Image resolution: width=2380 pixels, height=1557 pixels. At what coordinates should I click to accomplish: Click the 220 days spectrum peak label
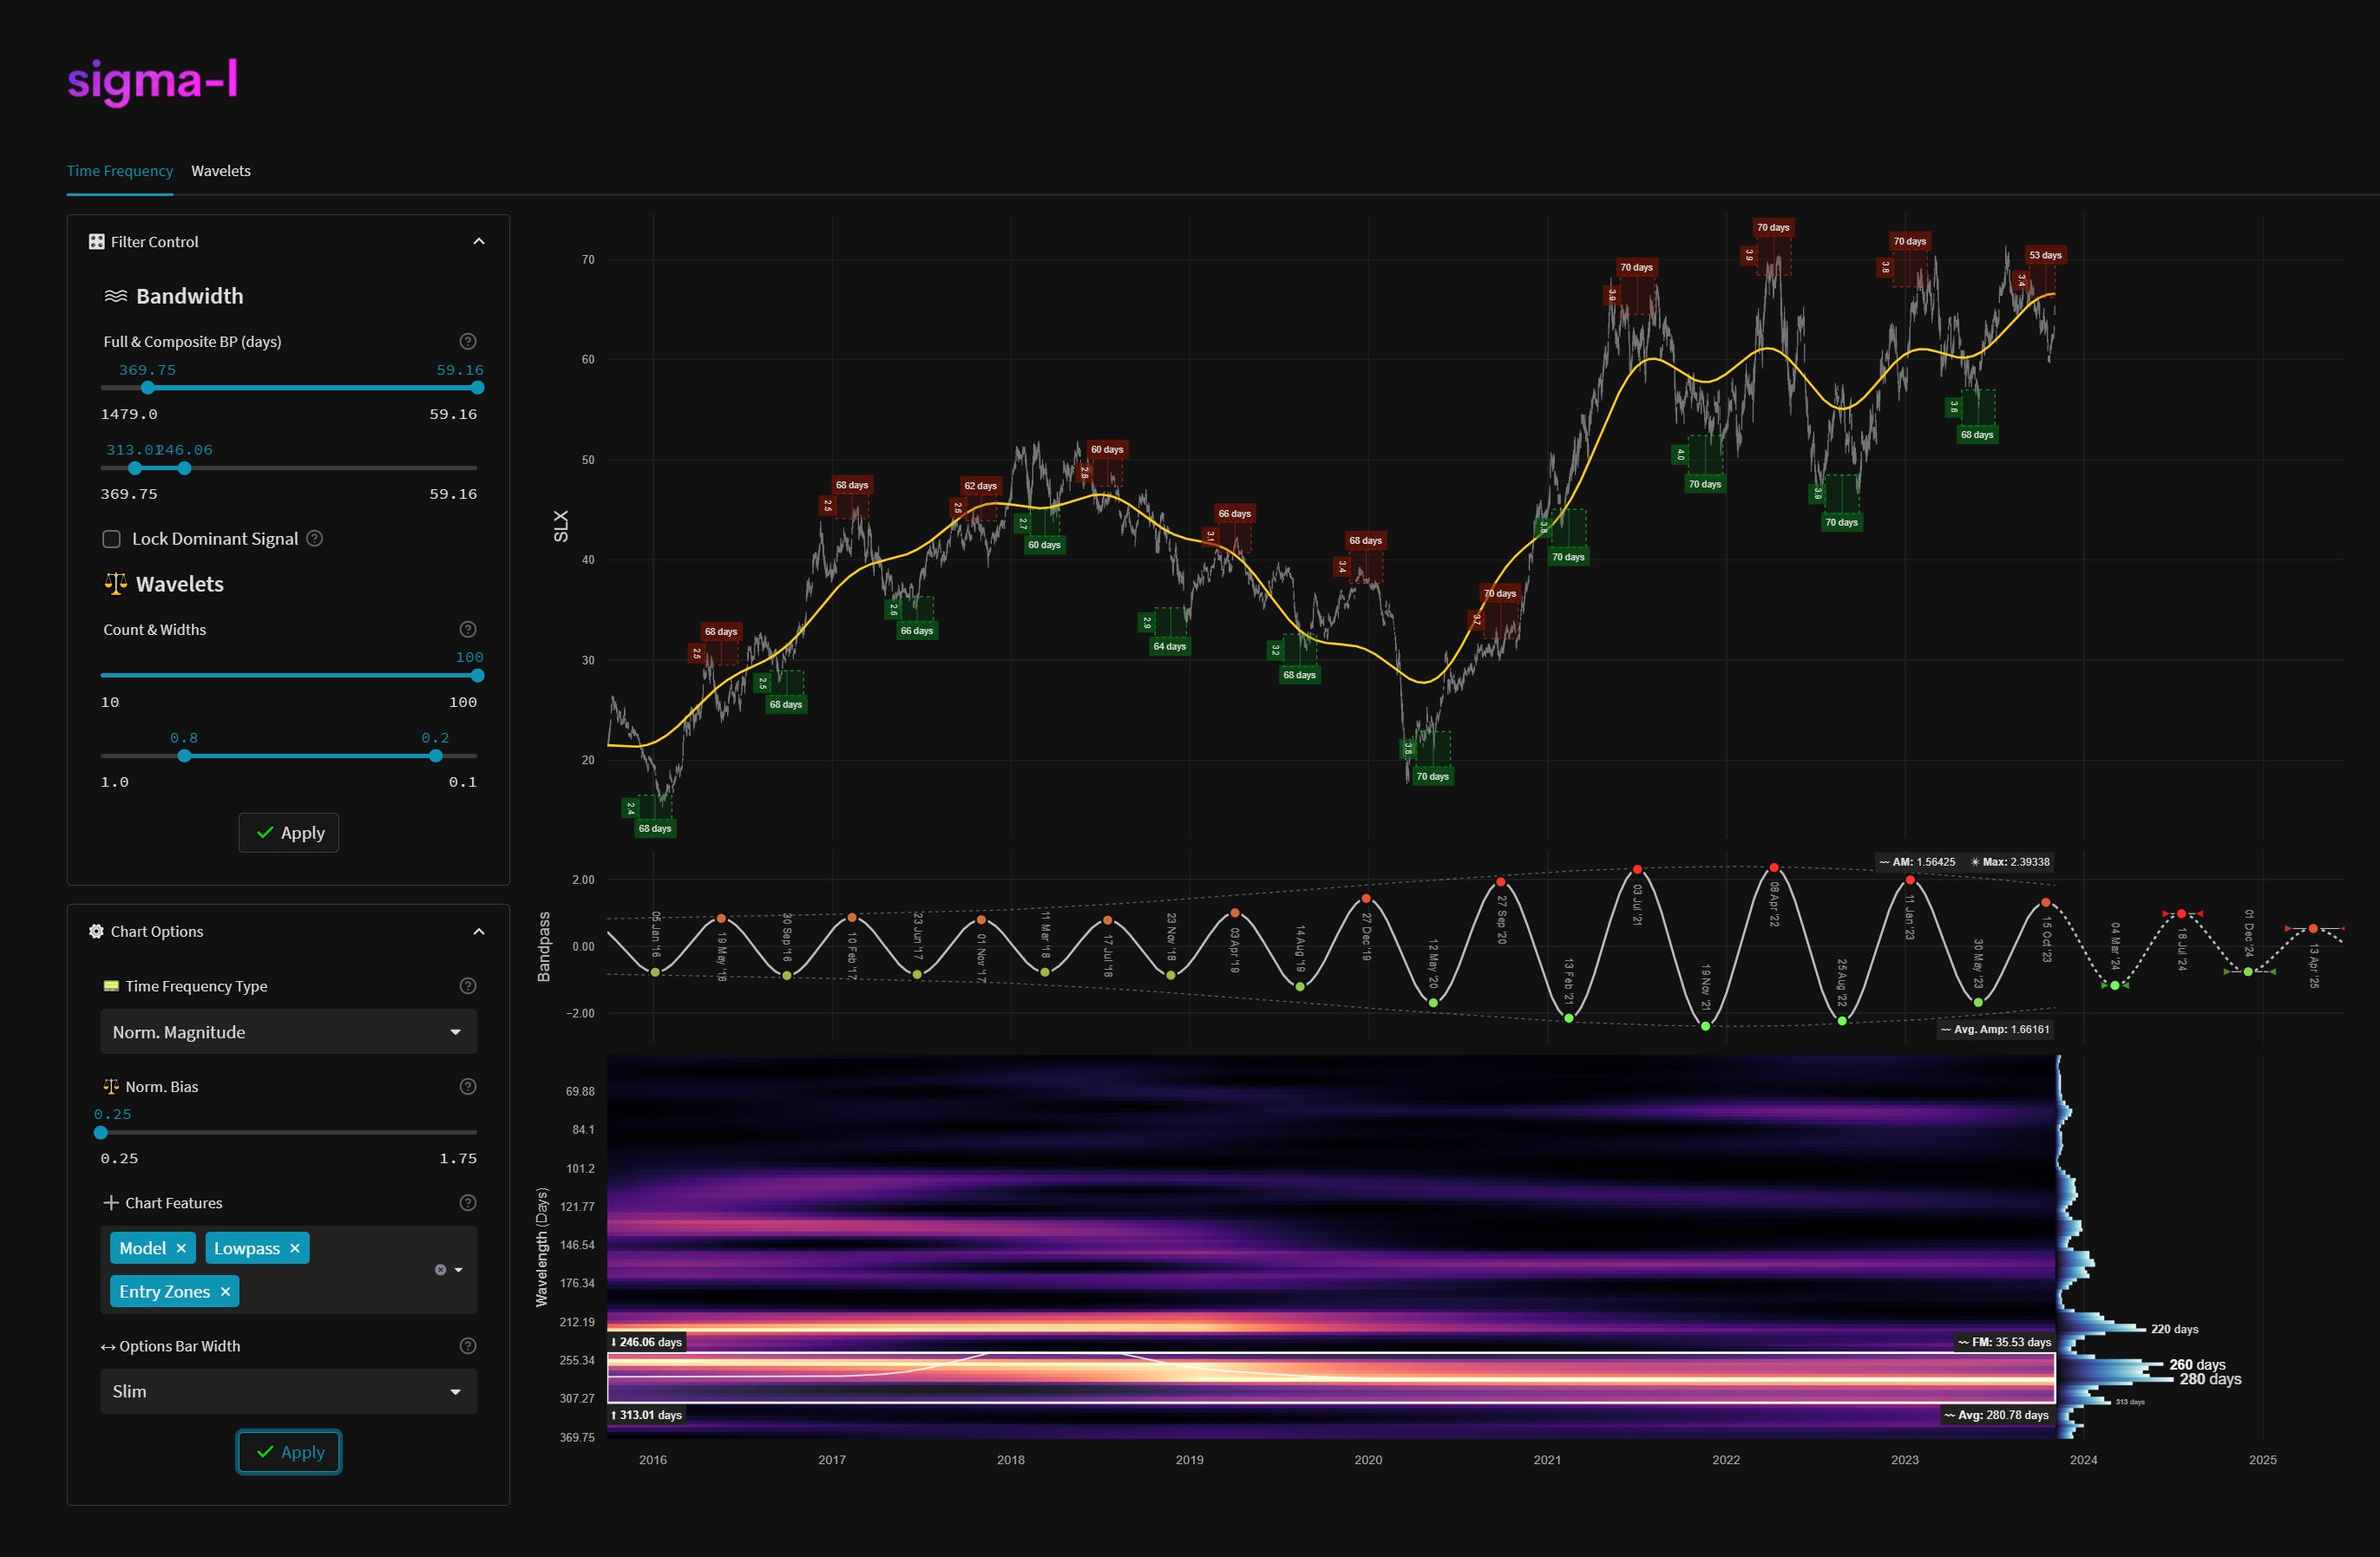(2174, 1329)
